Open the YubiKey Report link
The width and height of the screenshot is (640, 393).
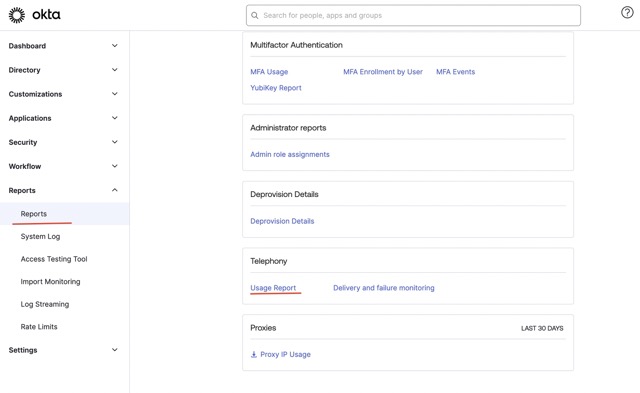click(x=276, y=88)
